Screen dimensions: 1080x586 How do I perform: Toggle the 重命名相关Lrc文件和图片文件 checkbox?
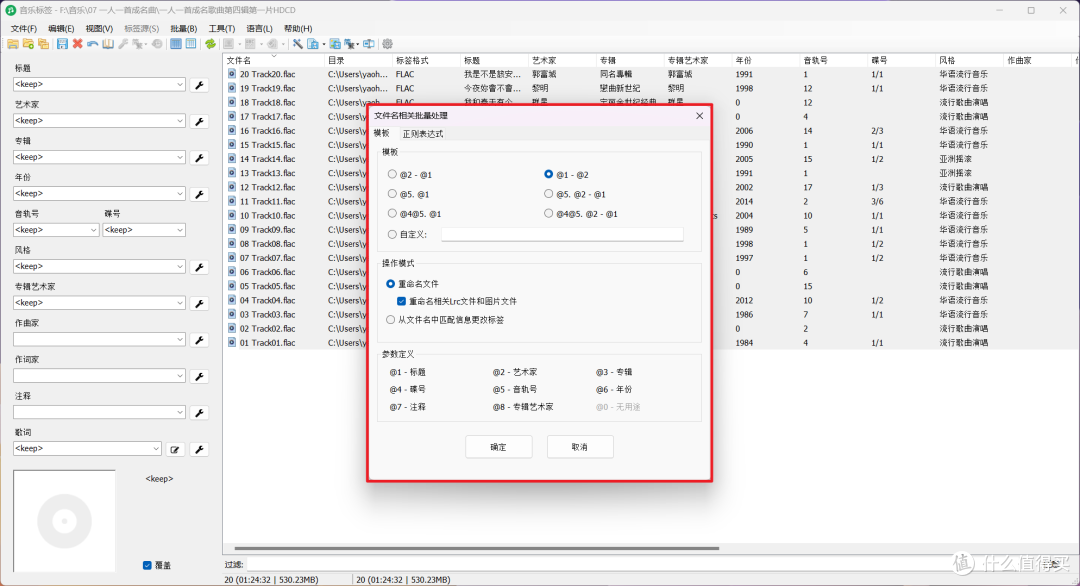(401, 301)
